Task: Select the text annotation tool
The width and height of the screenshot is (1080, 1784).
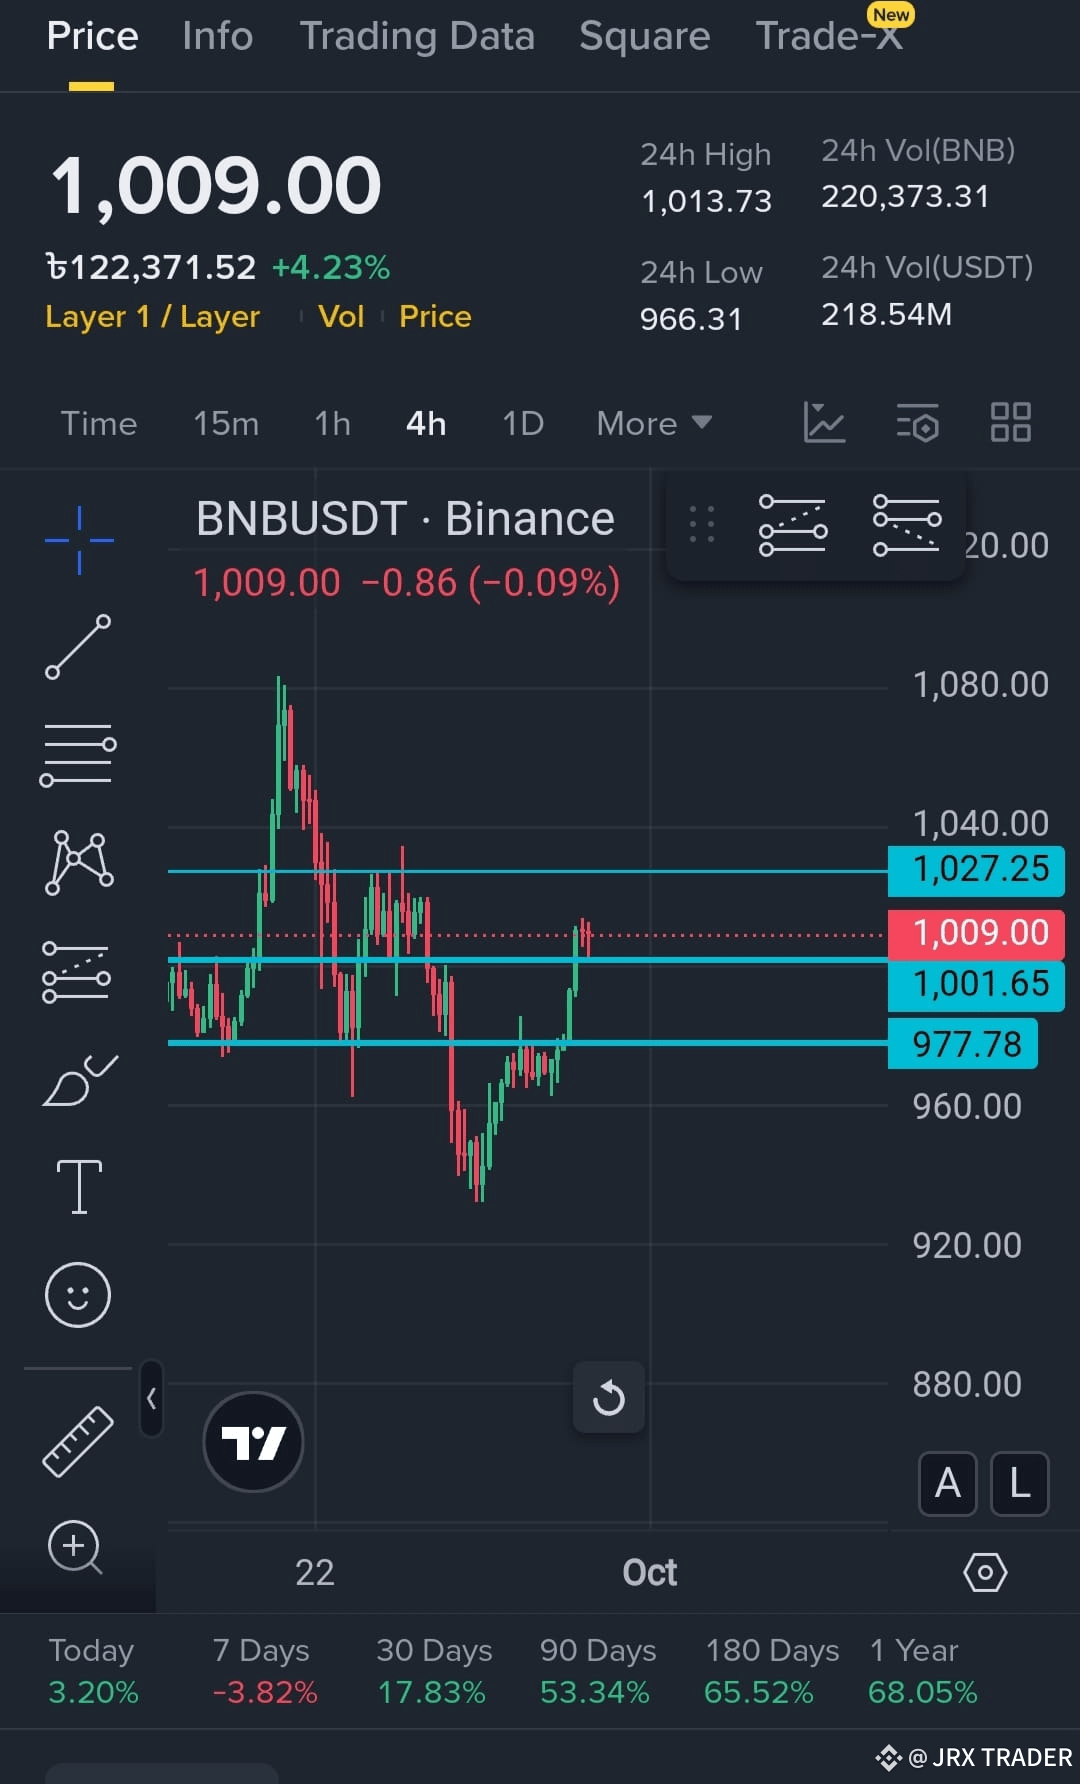Action: click(x=79, y=1187)
